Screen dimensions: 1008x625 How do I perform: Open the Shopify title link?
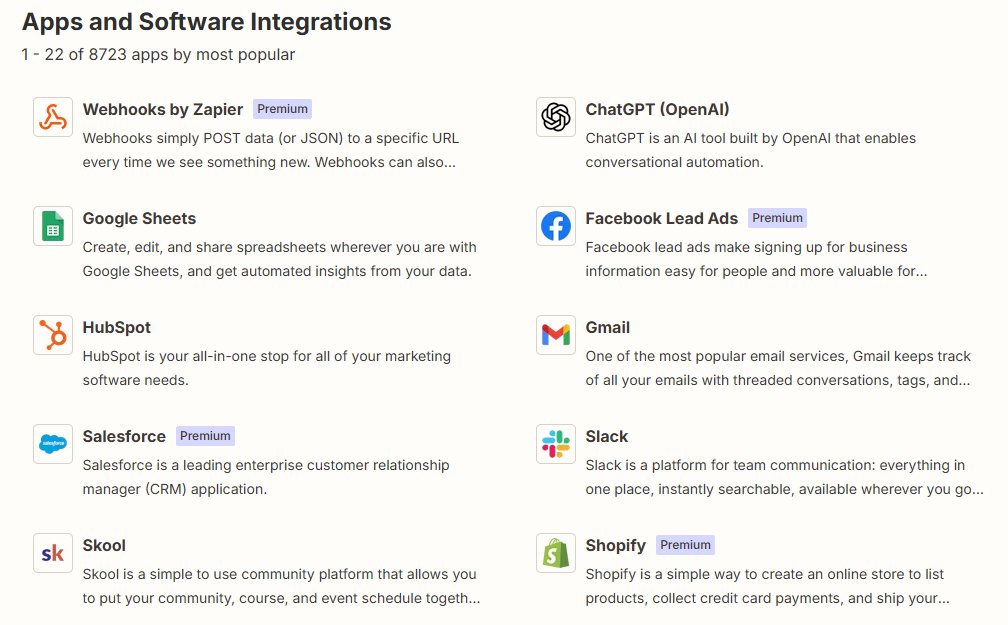615,545
